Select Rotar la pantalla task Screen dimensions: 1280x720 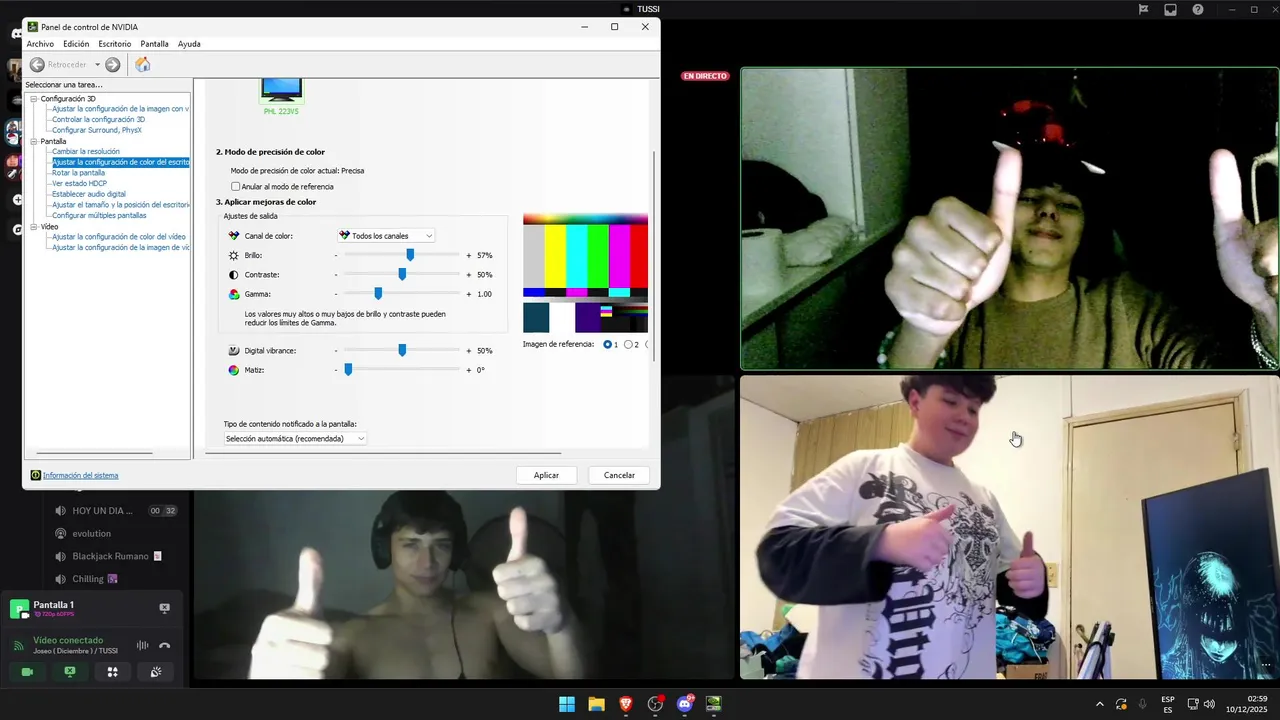click(78, 172)
